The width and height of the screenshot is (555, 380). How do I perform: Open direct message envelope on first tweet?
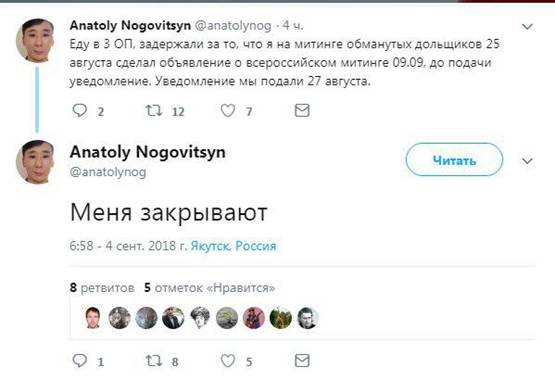[x=302, y=111]
